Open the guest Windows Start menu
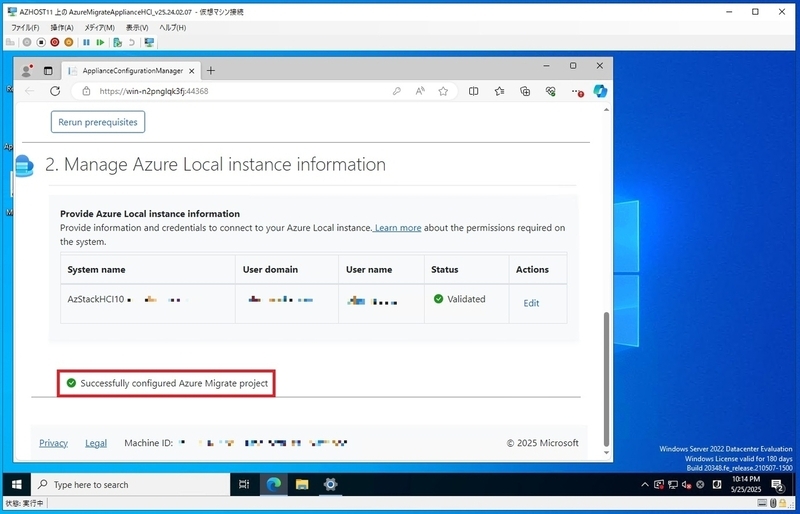This screenshot has width=800, height=514. (16, 484)
